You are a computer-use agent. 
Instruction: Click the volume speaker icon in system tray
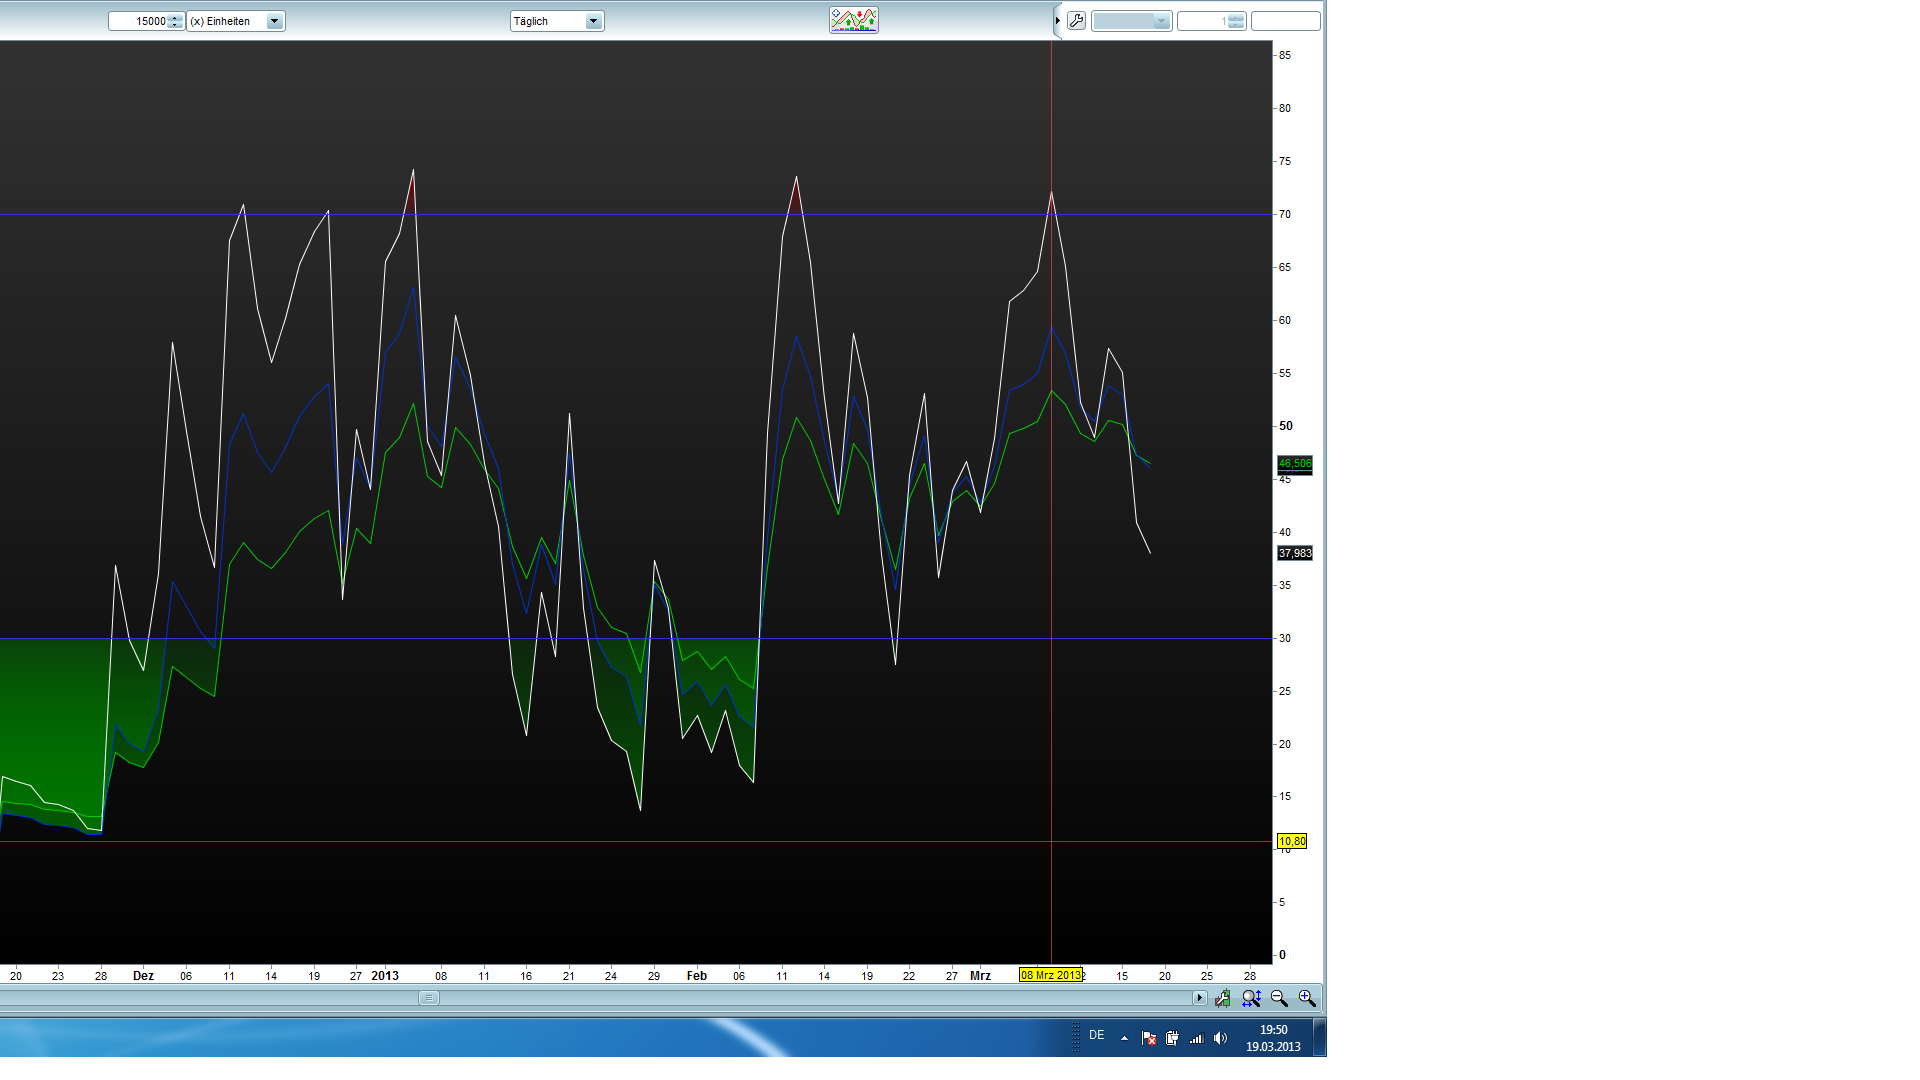pos(1220,1038)
